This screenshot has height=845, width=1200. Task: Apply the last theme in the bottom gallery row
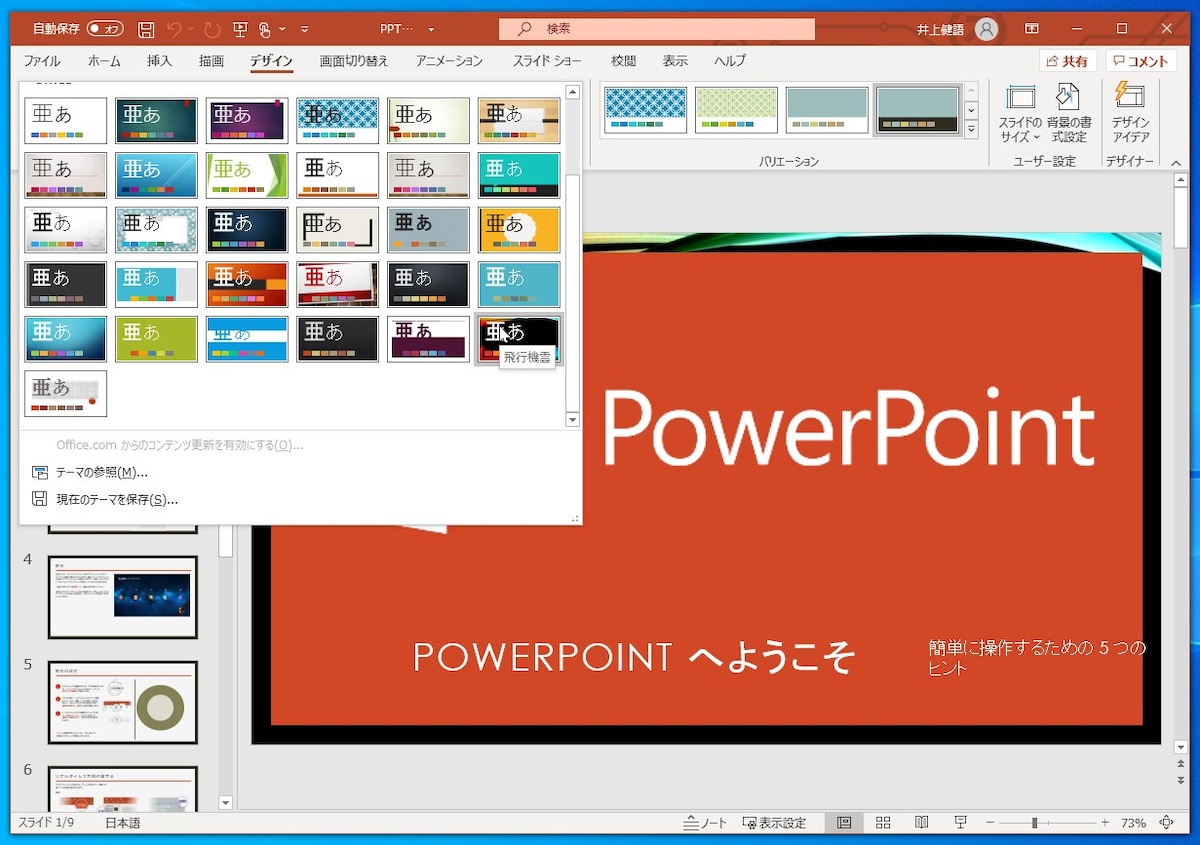pyautogui.click(x=66, y=393)
